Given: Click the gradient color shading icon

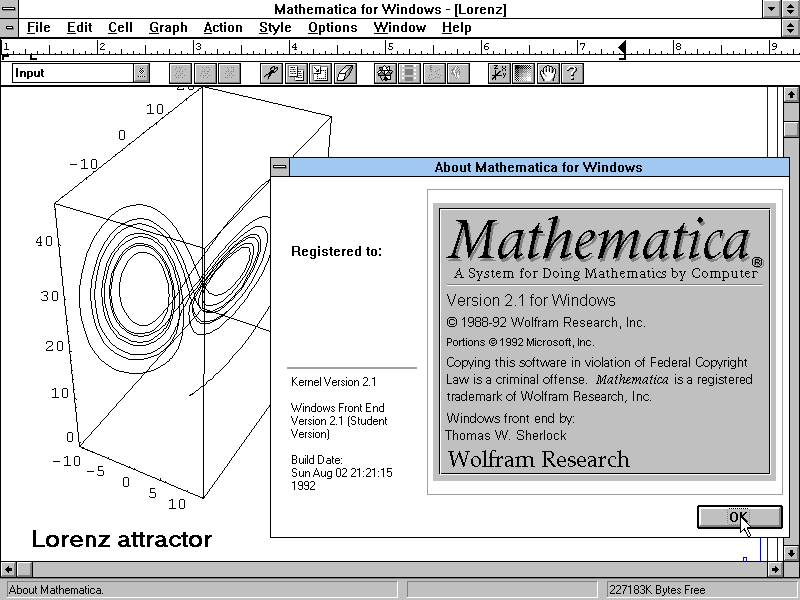Looking at the screenshot, I should tap(523, 73).
